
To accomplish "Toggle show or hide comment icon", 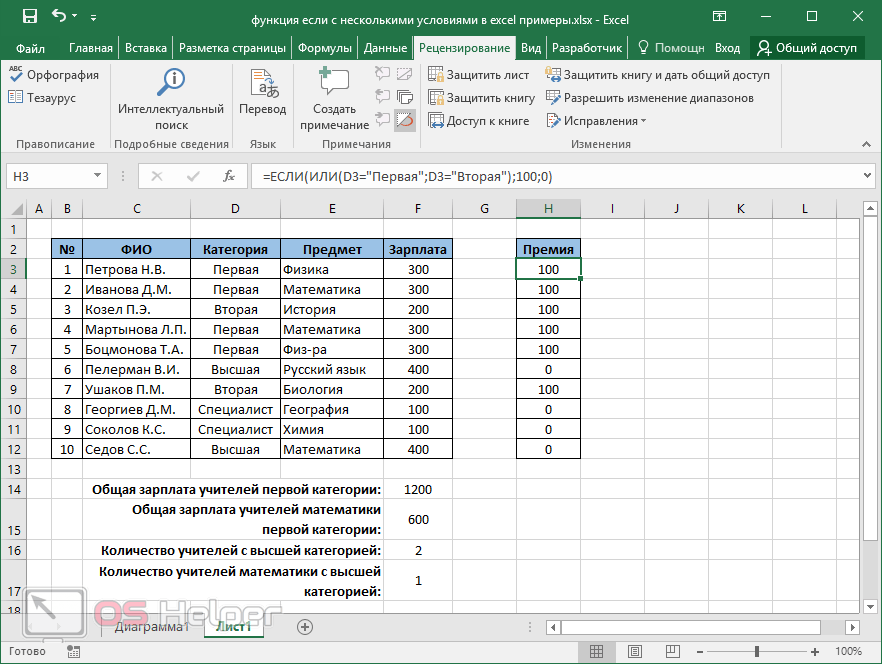I will point(404,74).
